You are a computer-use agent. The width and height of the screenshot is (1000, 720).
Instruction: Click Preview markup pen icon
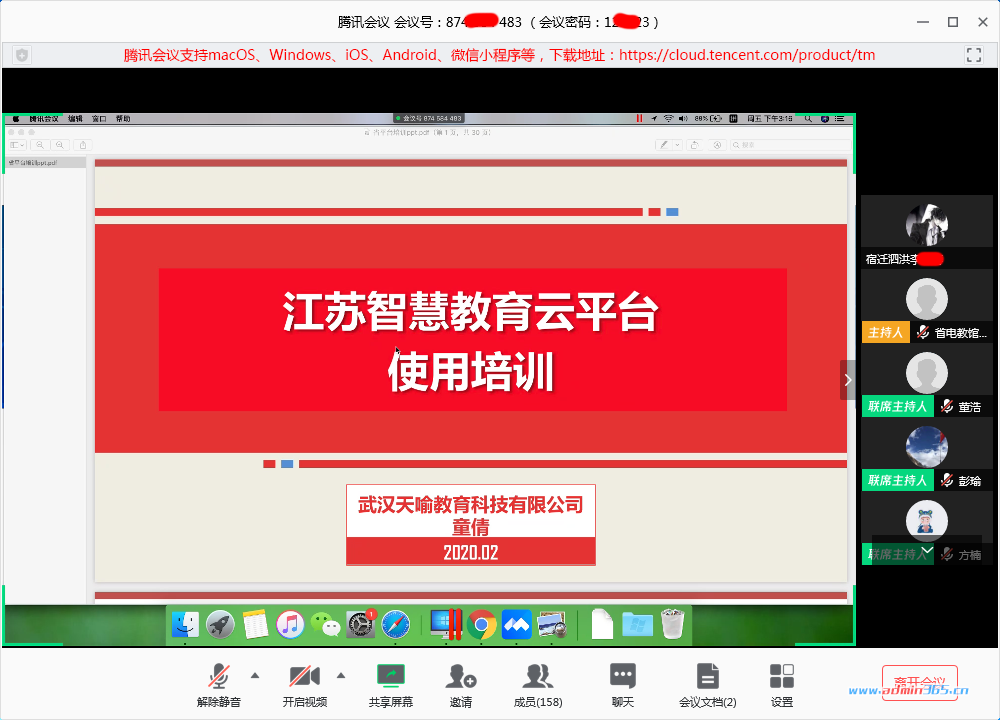point(663,145)
